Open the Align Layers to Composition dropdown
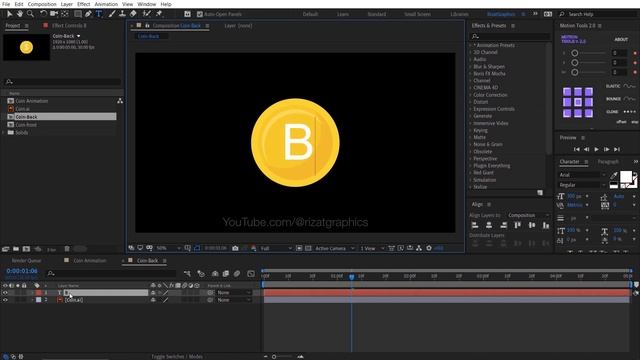 [529, 215]
